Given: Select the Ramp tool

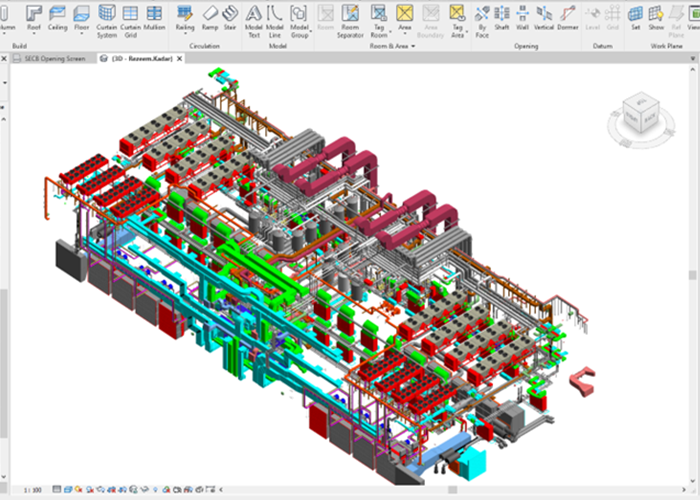Looking at the screenshot, I should tap(210, 18).
